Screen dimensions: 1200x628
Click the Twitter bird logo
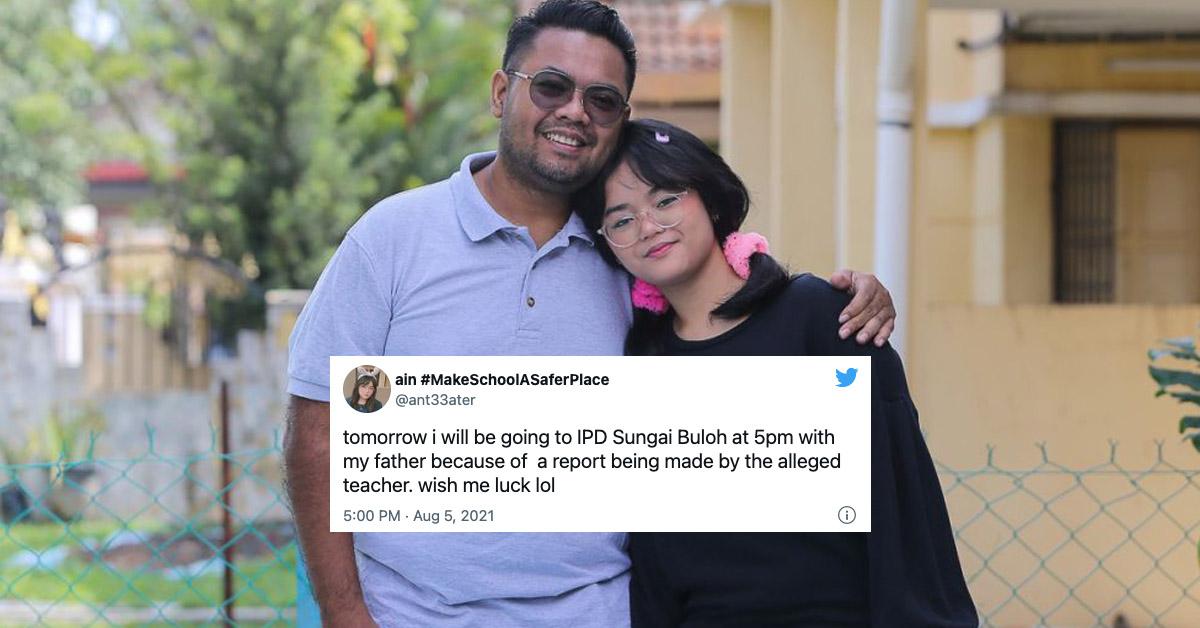tap(846, 377)
